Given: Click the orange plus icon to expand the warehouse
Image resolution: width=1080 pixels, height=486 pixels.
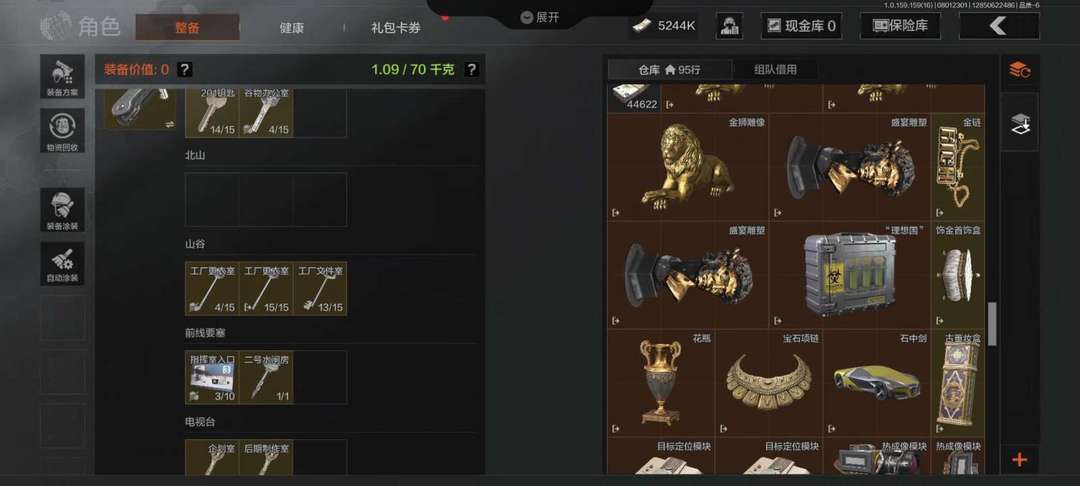Looking at the screenshot, I should 1019,460.
